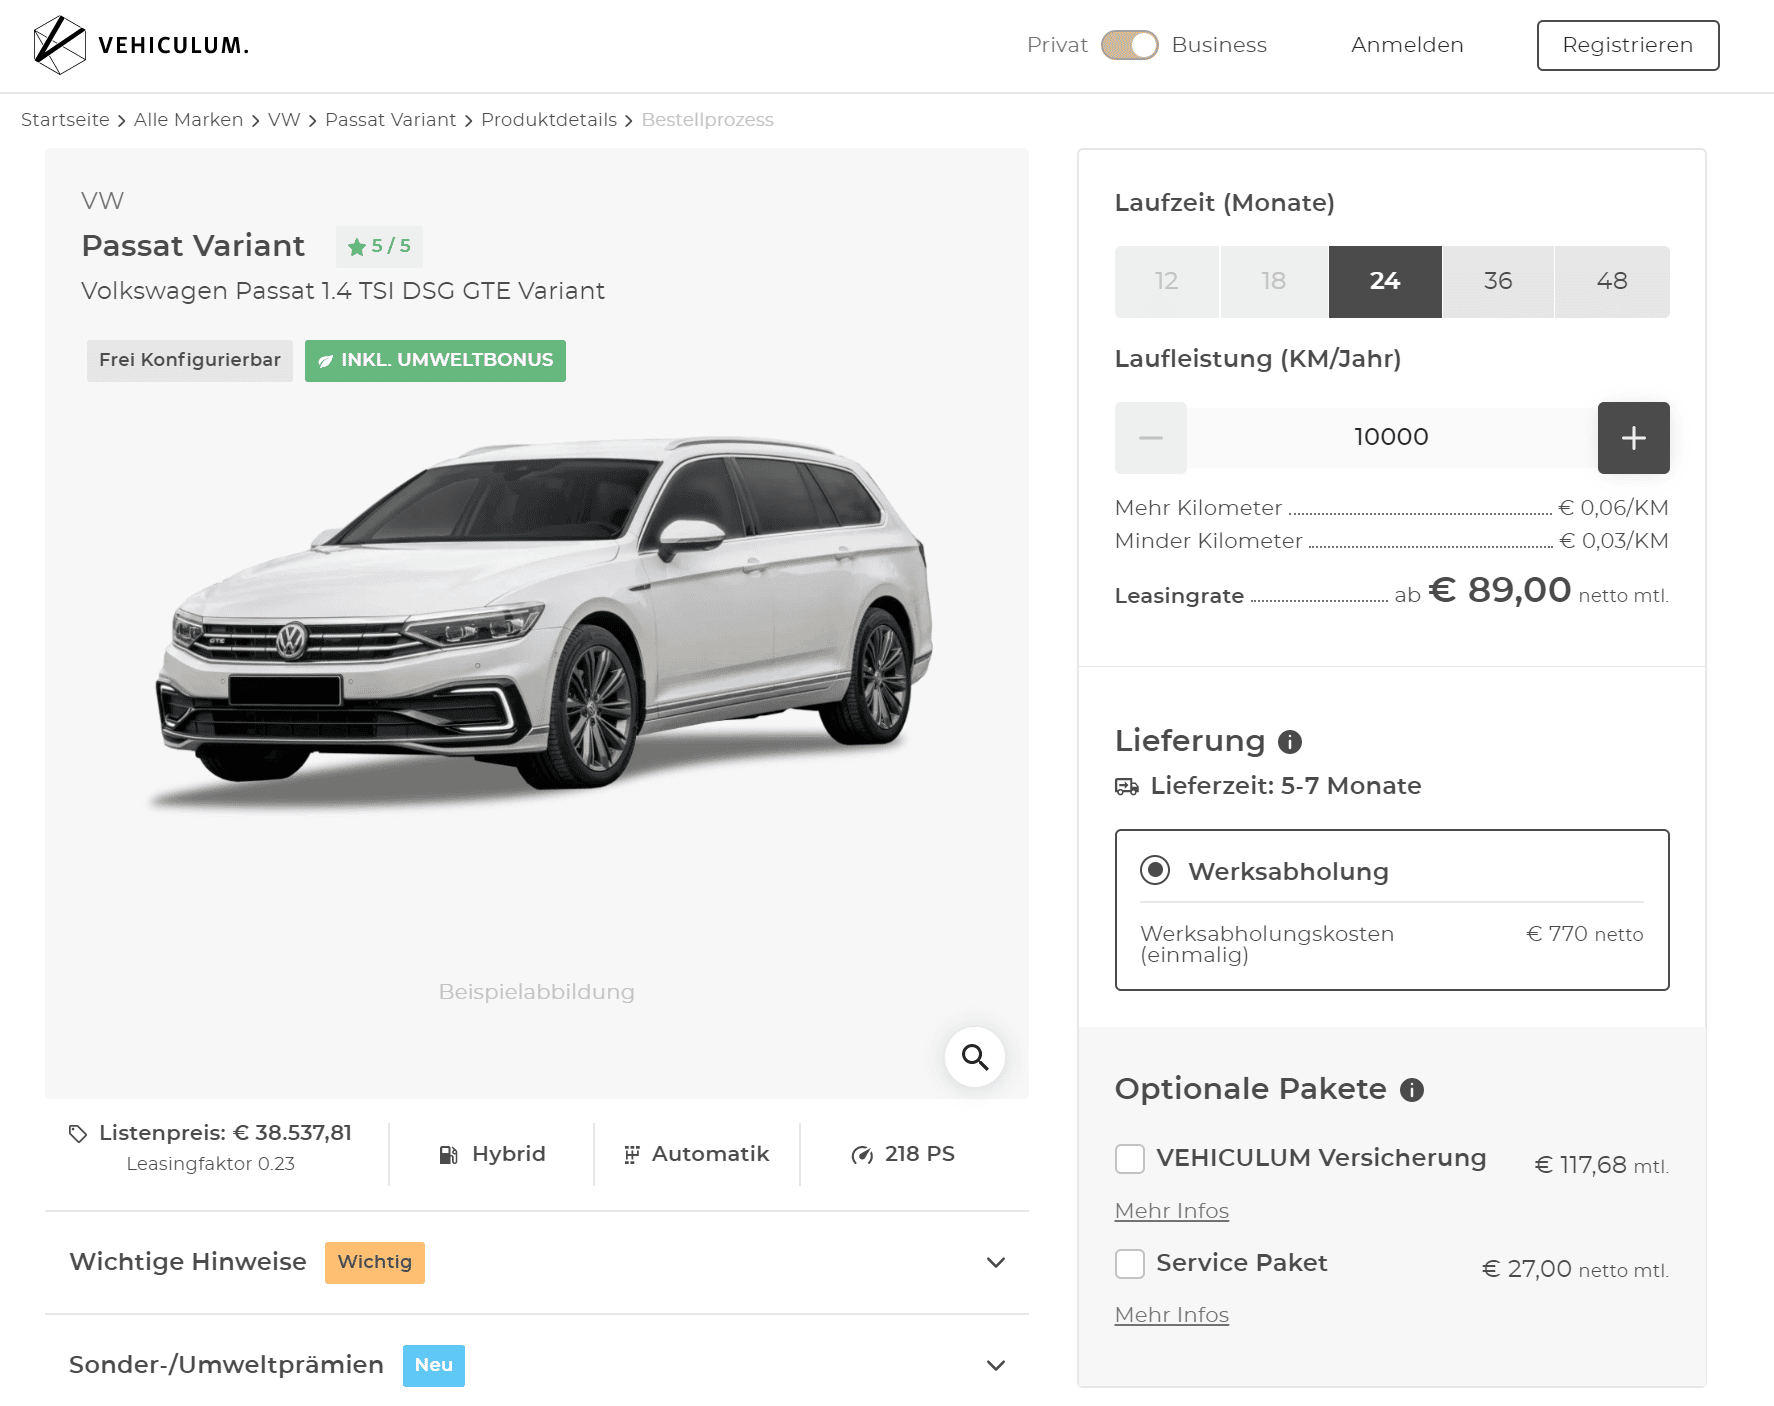Click Lieferzeit: 5-7 Monate text
This screenshot has height=1406, width=1774.
[1286, 786]
